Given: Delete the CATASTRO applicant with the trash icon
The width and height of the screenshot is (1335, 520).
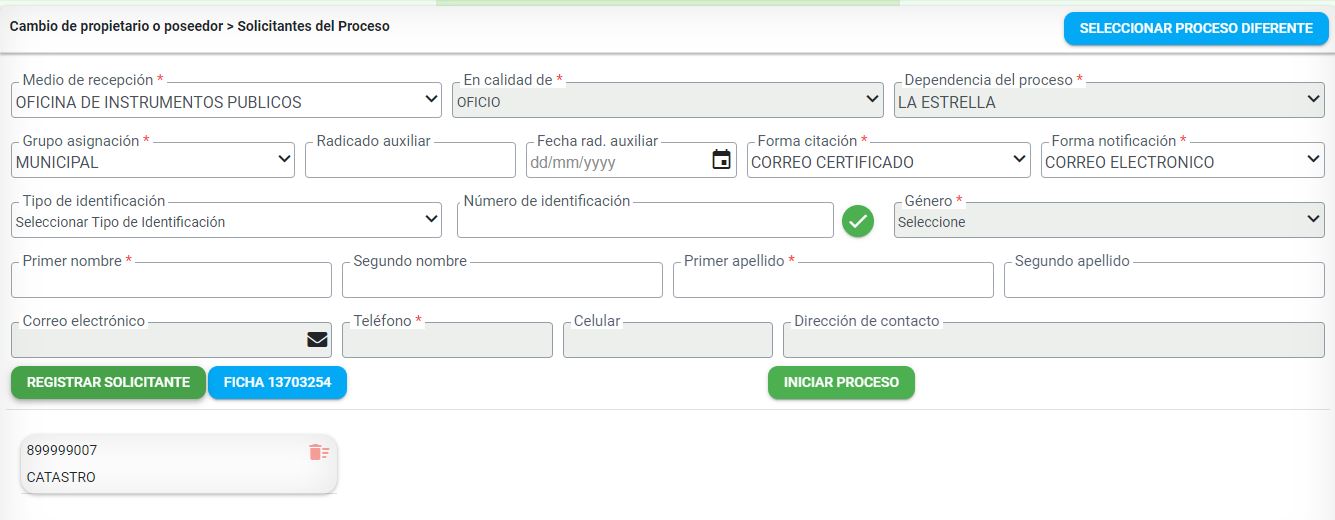Looking at the screenshot, I should pyautogui.click(x=319, y=452).
